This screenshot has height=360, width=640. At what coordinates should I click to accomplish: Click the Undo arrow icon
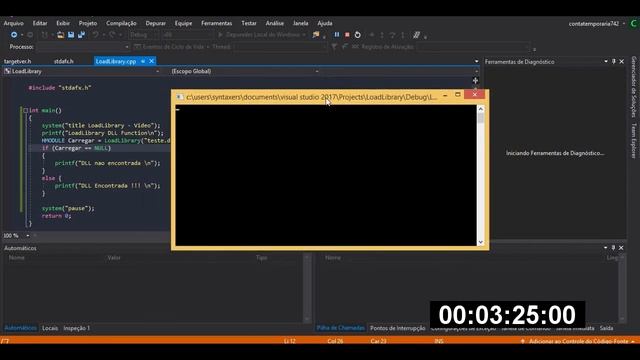click(96, 35)
